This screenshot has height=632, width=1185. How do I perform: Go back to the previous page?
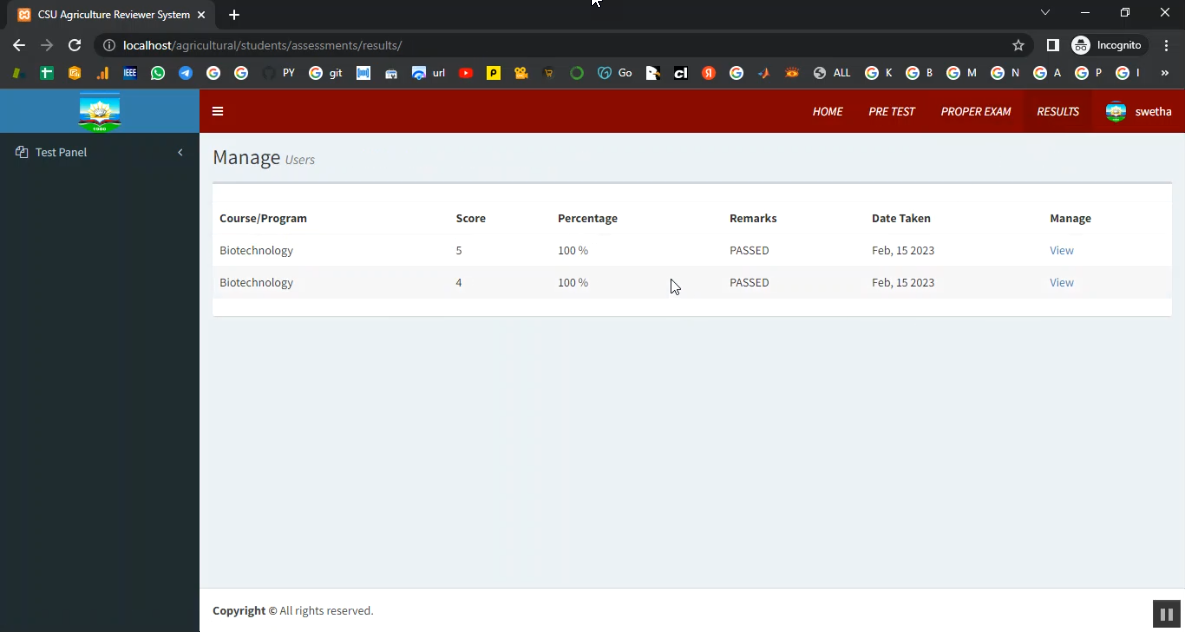click(x=19, y=45)
